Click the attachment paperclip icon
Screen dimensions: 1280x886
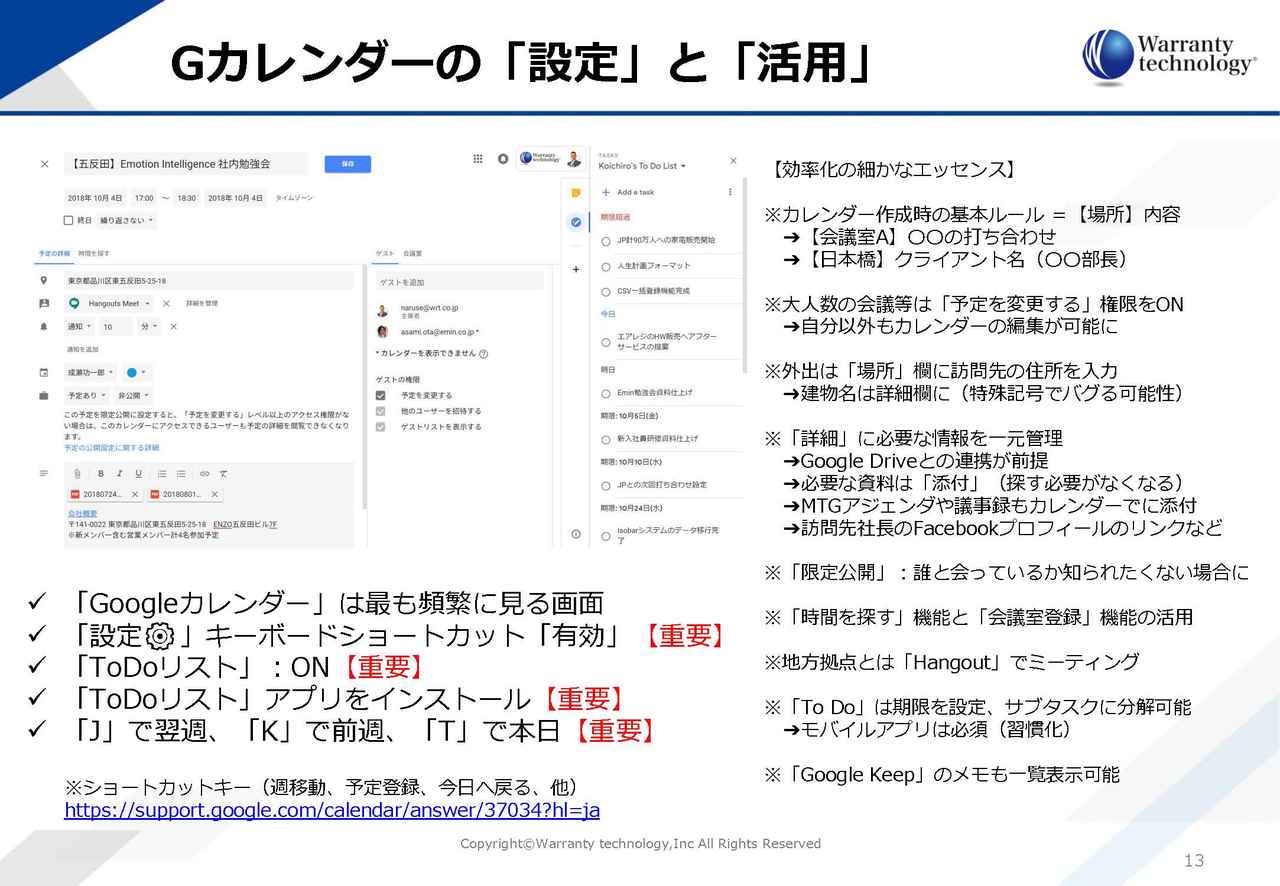pyautogui.click(x=77, y=473)
